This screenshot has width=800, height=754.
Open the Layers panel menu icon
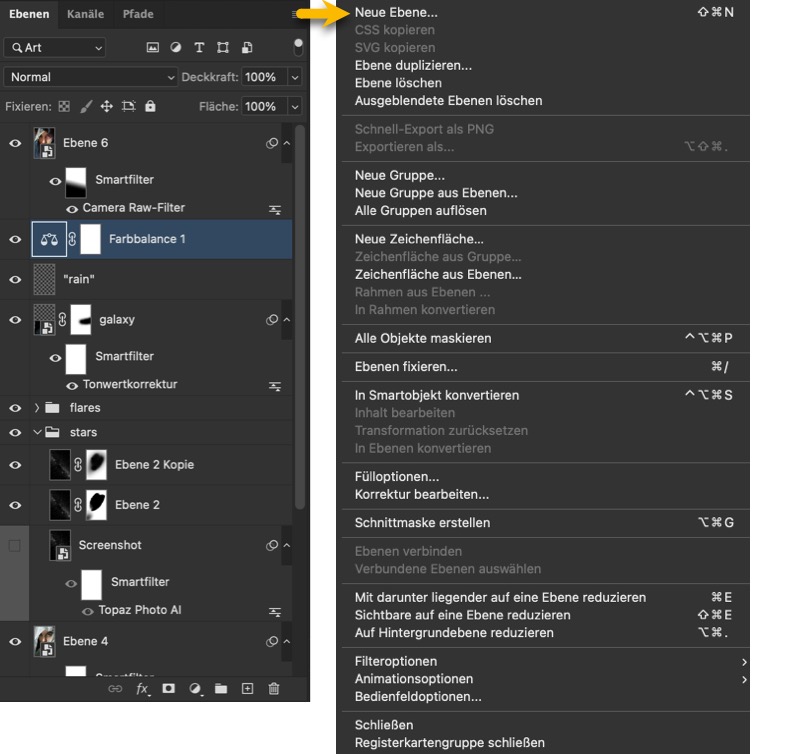click(295, 14)
